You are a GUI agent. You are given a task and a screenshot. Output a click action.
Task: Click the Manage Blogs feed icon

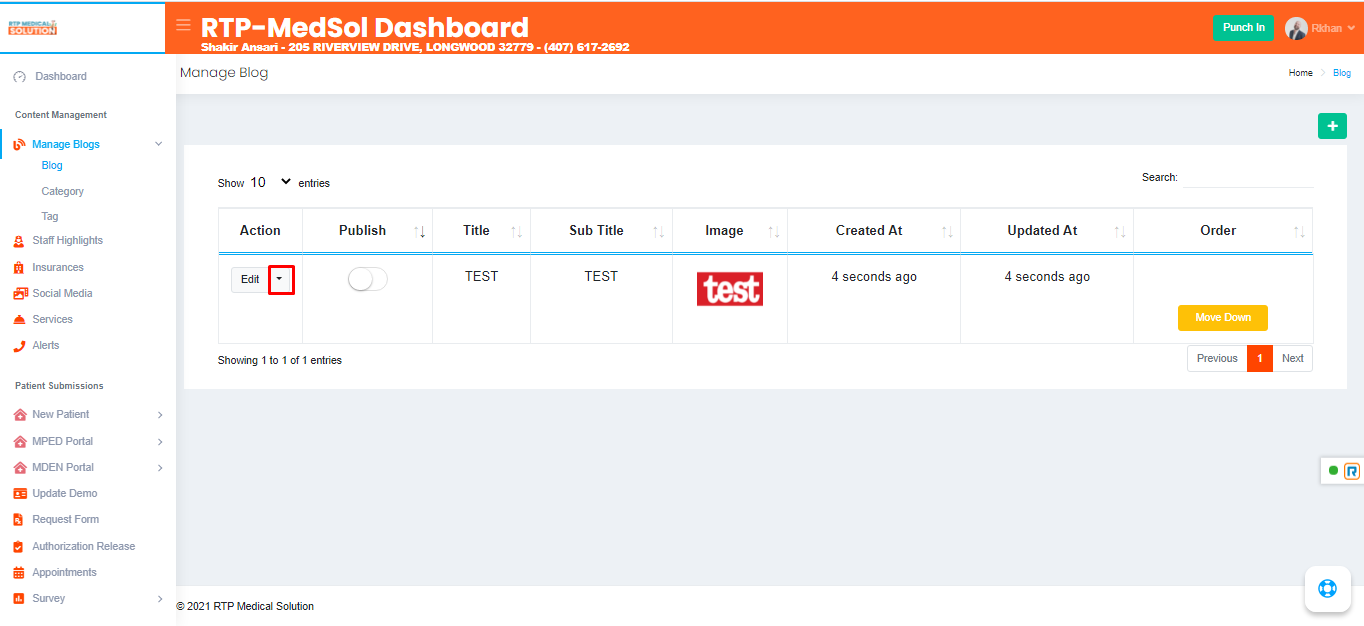point(19,145)
